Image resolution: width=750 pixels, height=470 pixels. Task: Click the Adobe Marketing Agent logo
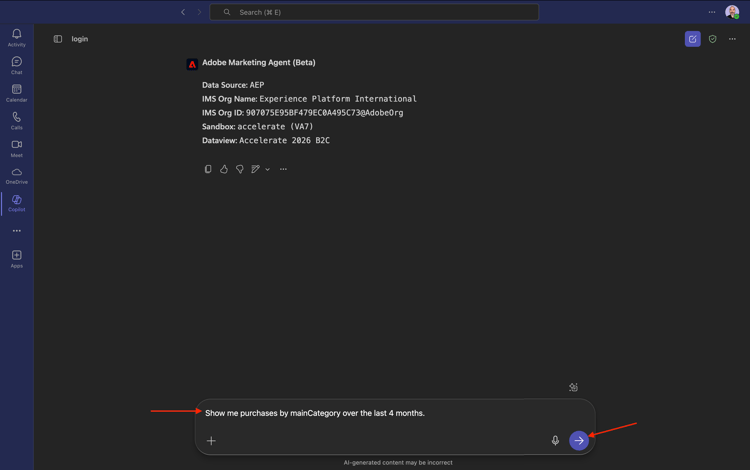pos(192,64)
